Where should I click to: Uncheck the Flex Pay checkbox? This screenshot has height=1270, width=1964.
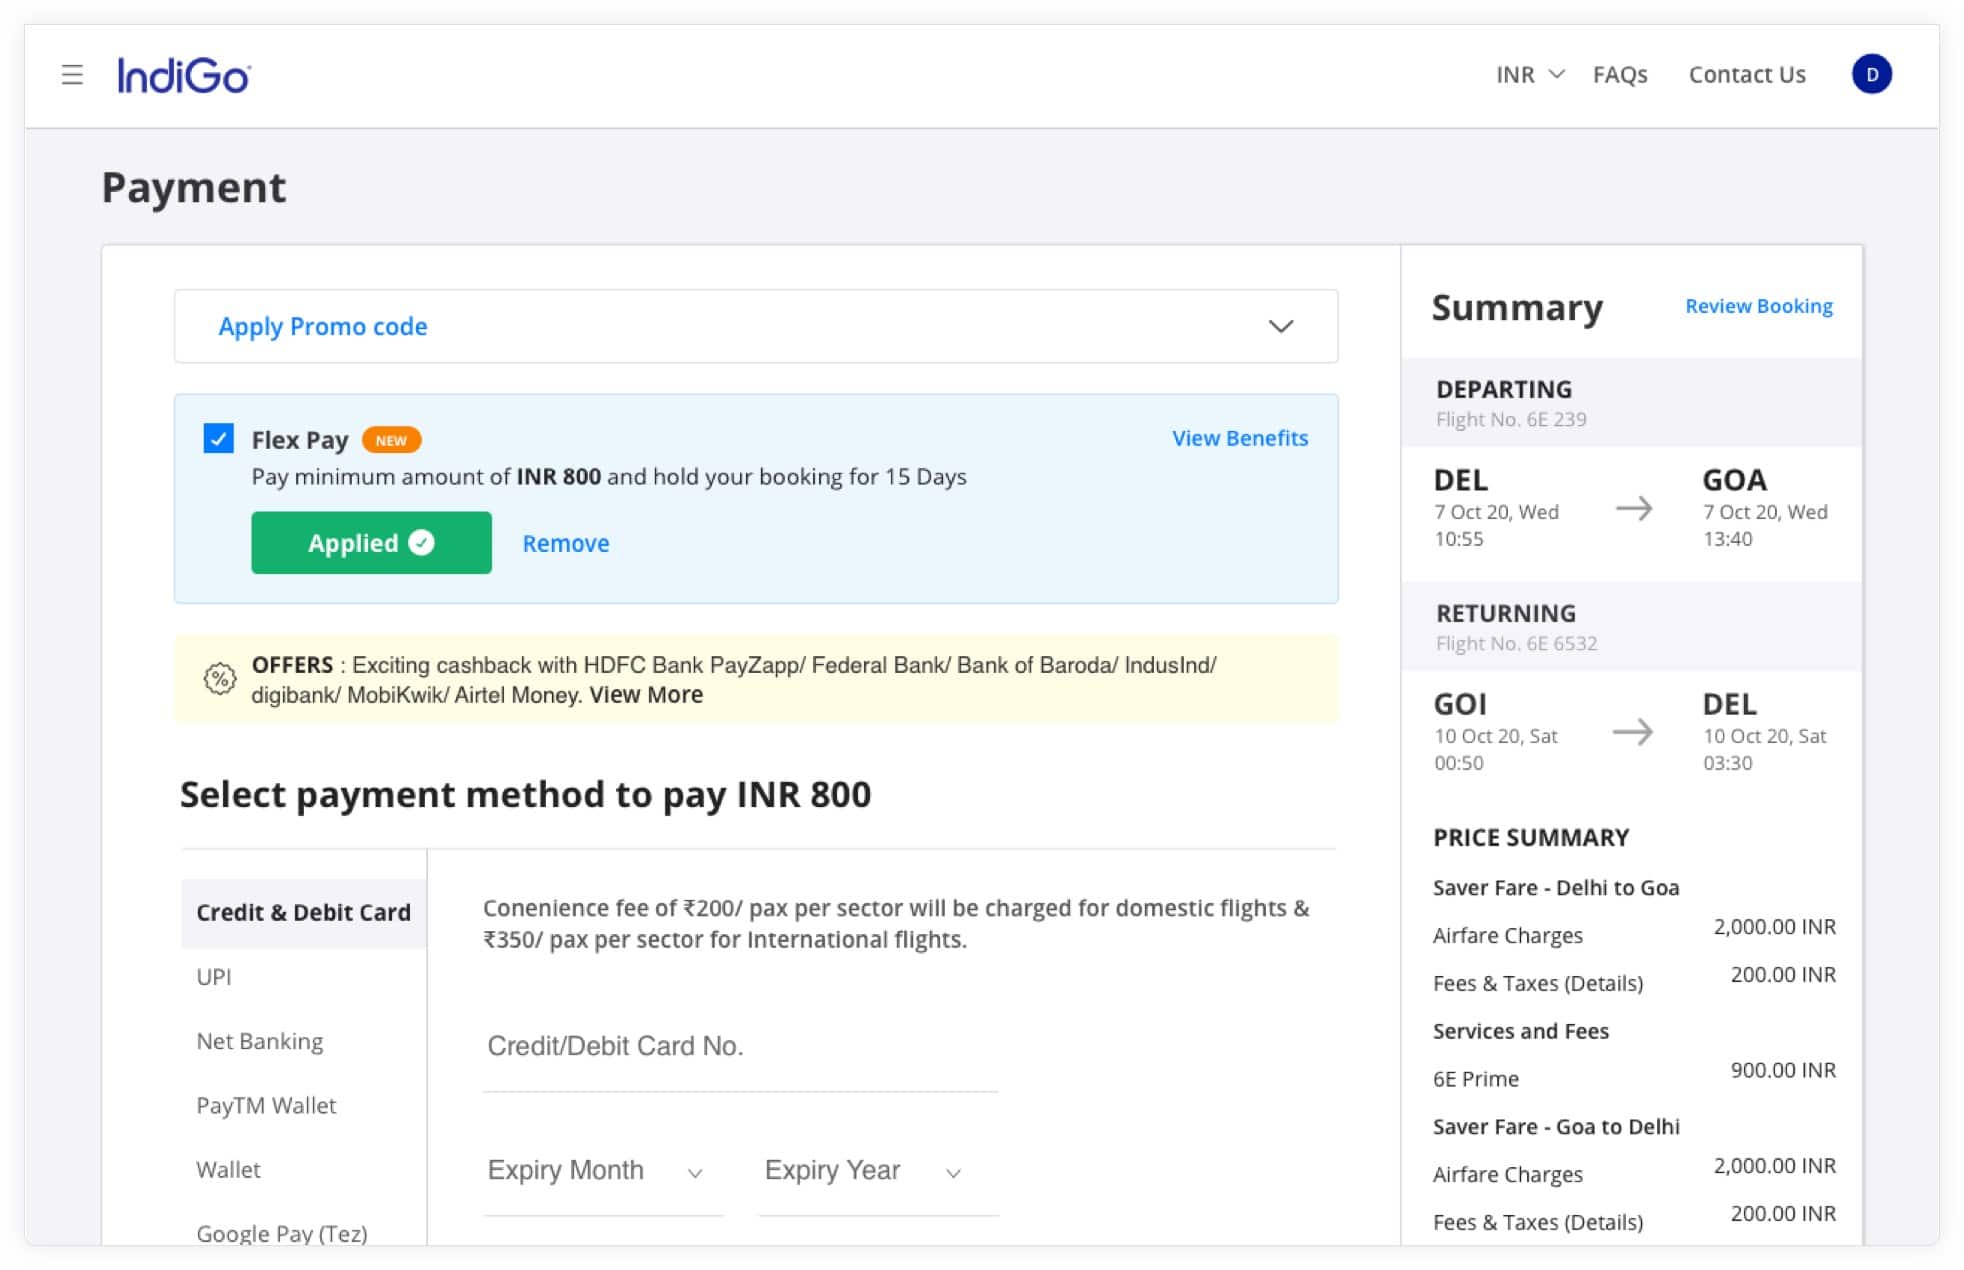click(218, 438)
